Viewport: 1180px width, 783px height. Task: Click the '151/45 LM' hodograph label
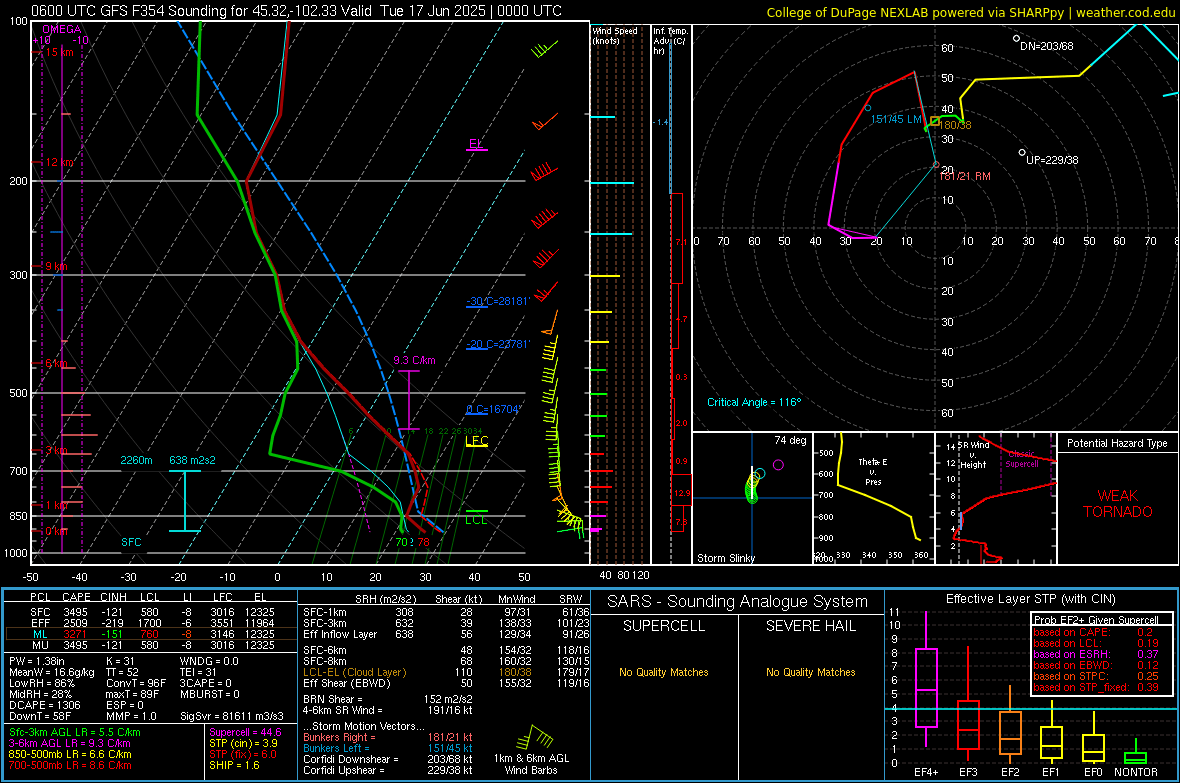(896, 119)
